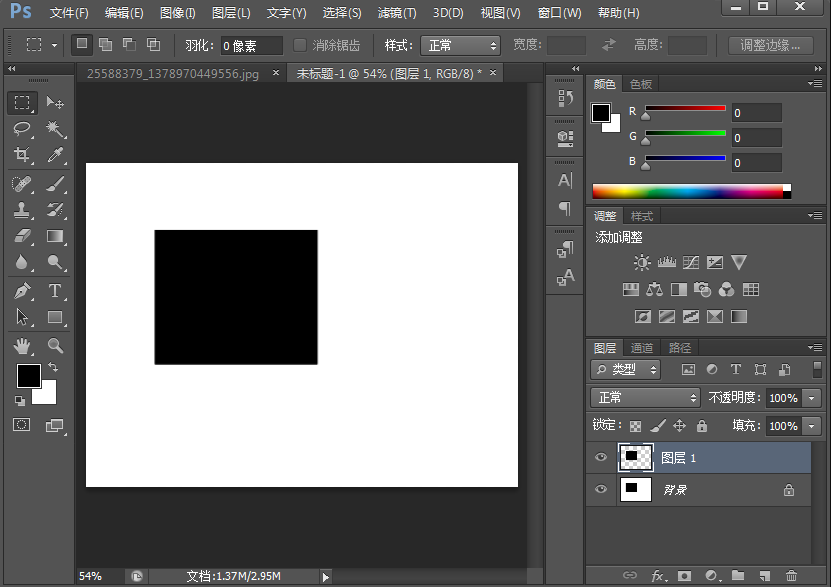Viewport: 831px width, 587px height.
Task: Select the Pen tool
Action: [x=22, y=291]
